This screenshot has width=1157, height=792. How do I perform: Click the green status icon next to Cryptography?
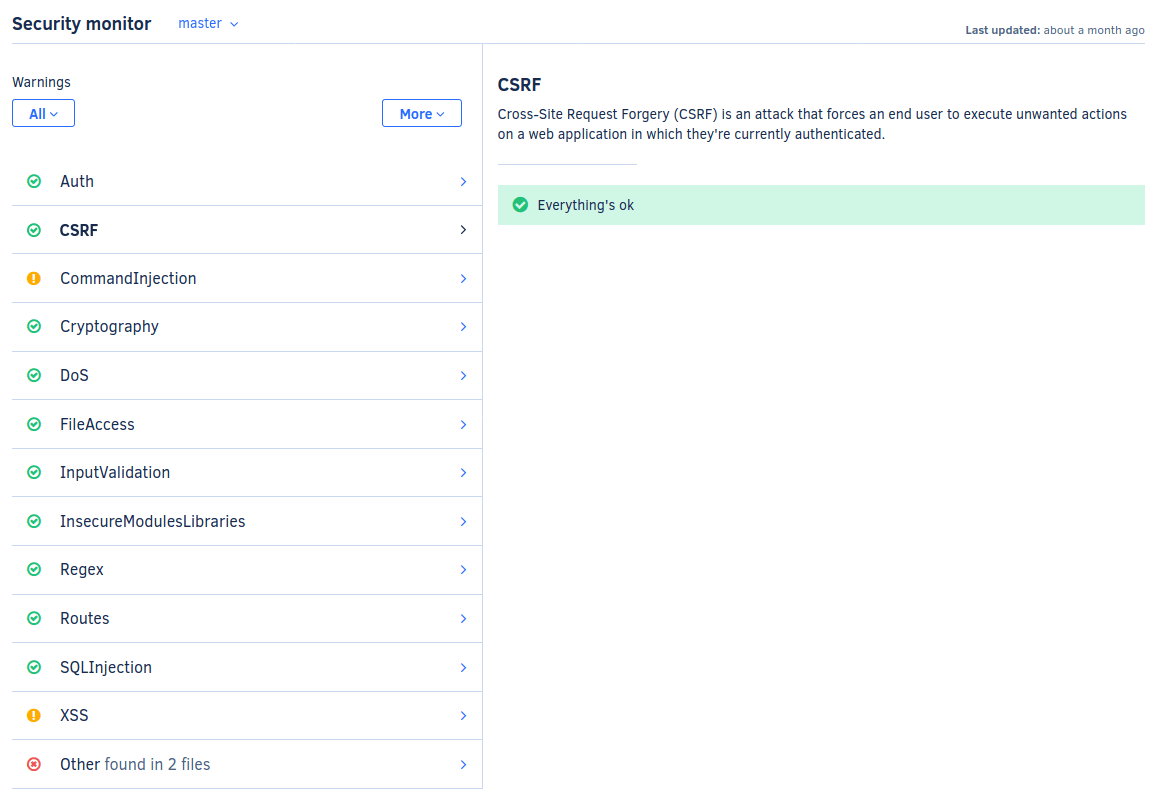pyautogui.click(x=34, y=327)
